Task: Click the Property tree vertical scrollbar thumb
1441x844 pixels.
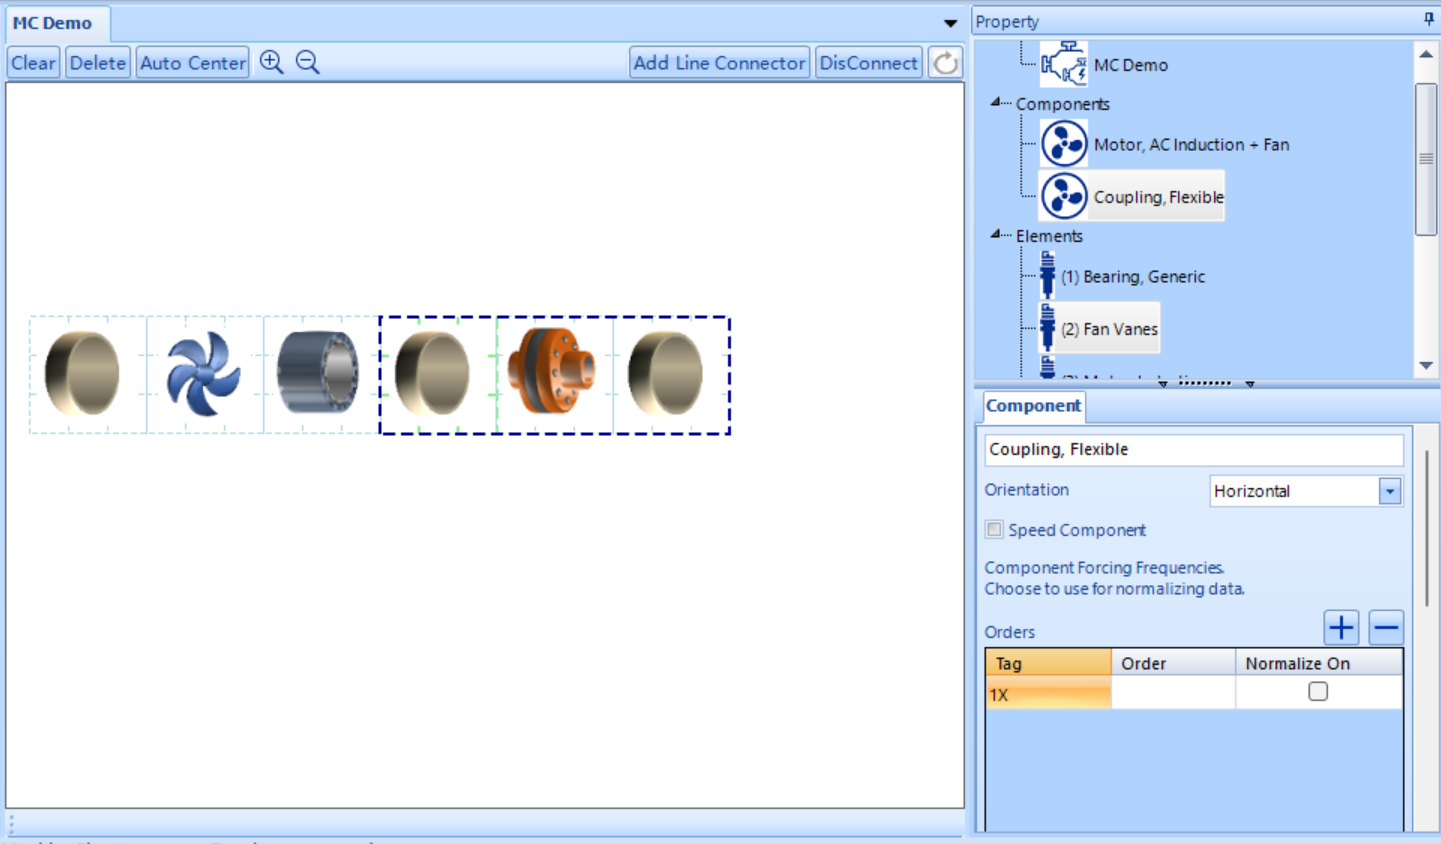Action: 1426,160
